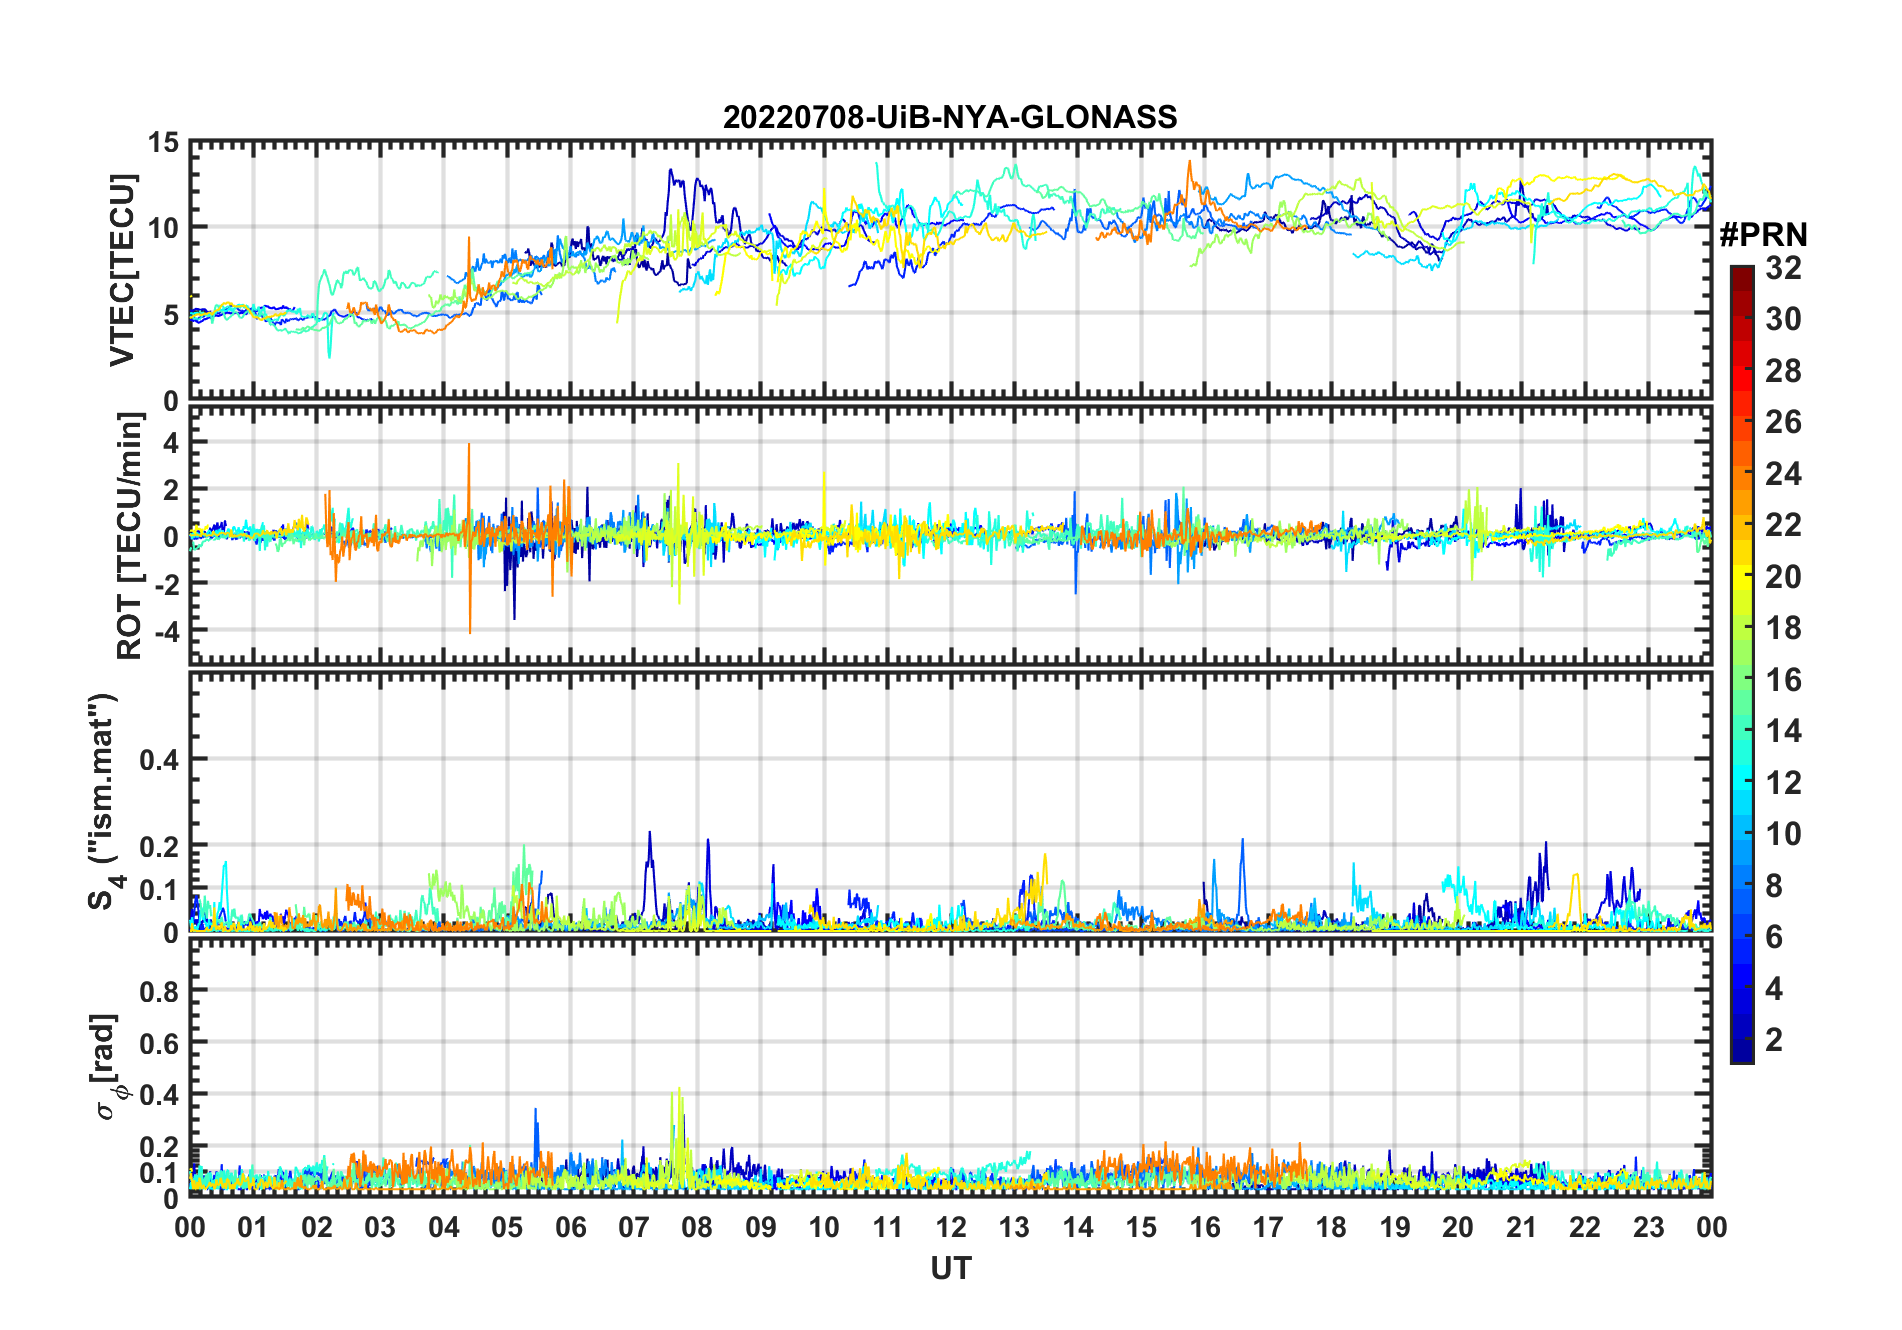Screen dimensions: 1902x1330
Task: Click the dark blue bottom of PRN colorbar
Action: point(1742,1052)
